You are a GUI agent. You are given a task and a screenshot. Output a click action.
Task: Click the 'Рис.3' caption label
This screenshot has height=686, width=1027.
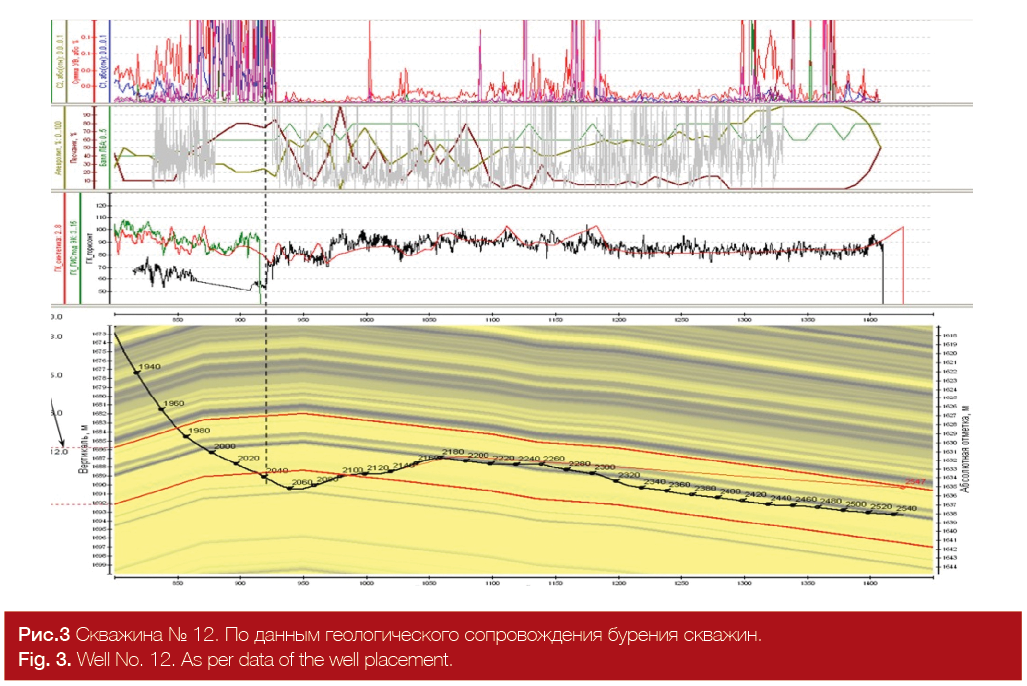click(44, 634)
